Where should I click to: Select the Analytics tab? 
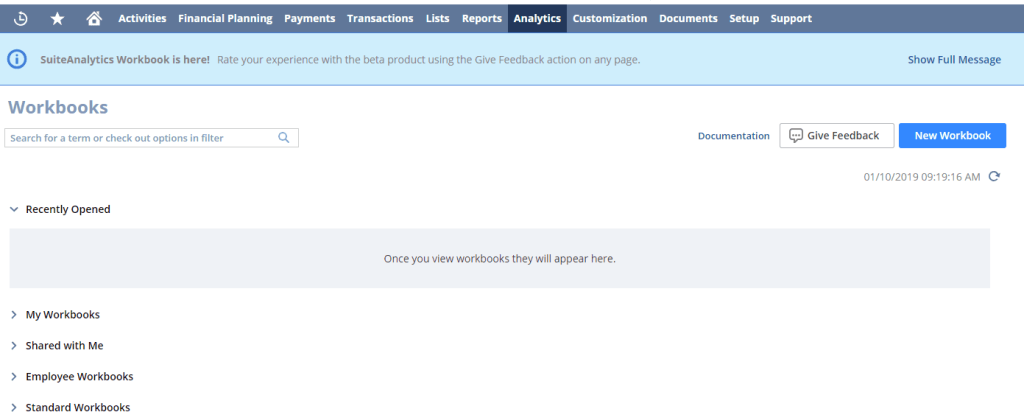coord(537,18)
